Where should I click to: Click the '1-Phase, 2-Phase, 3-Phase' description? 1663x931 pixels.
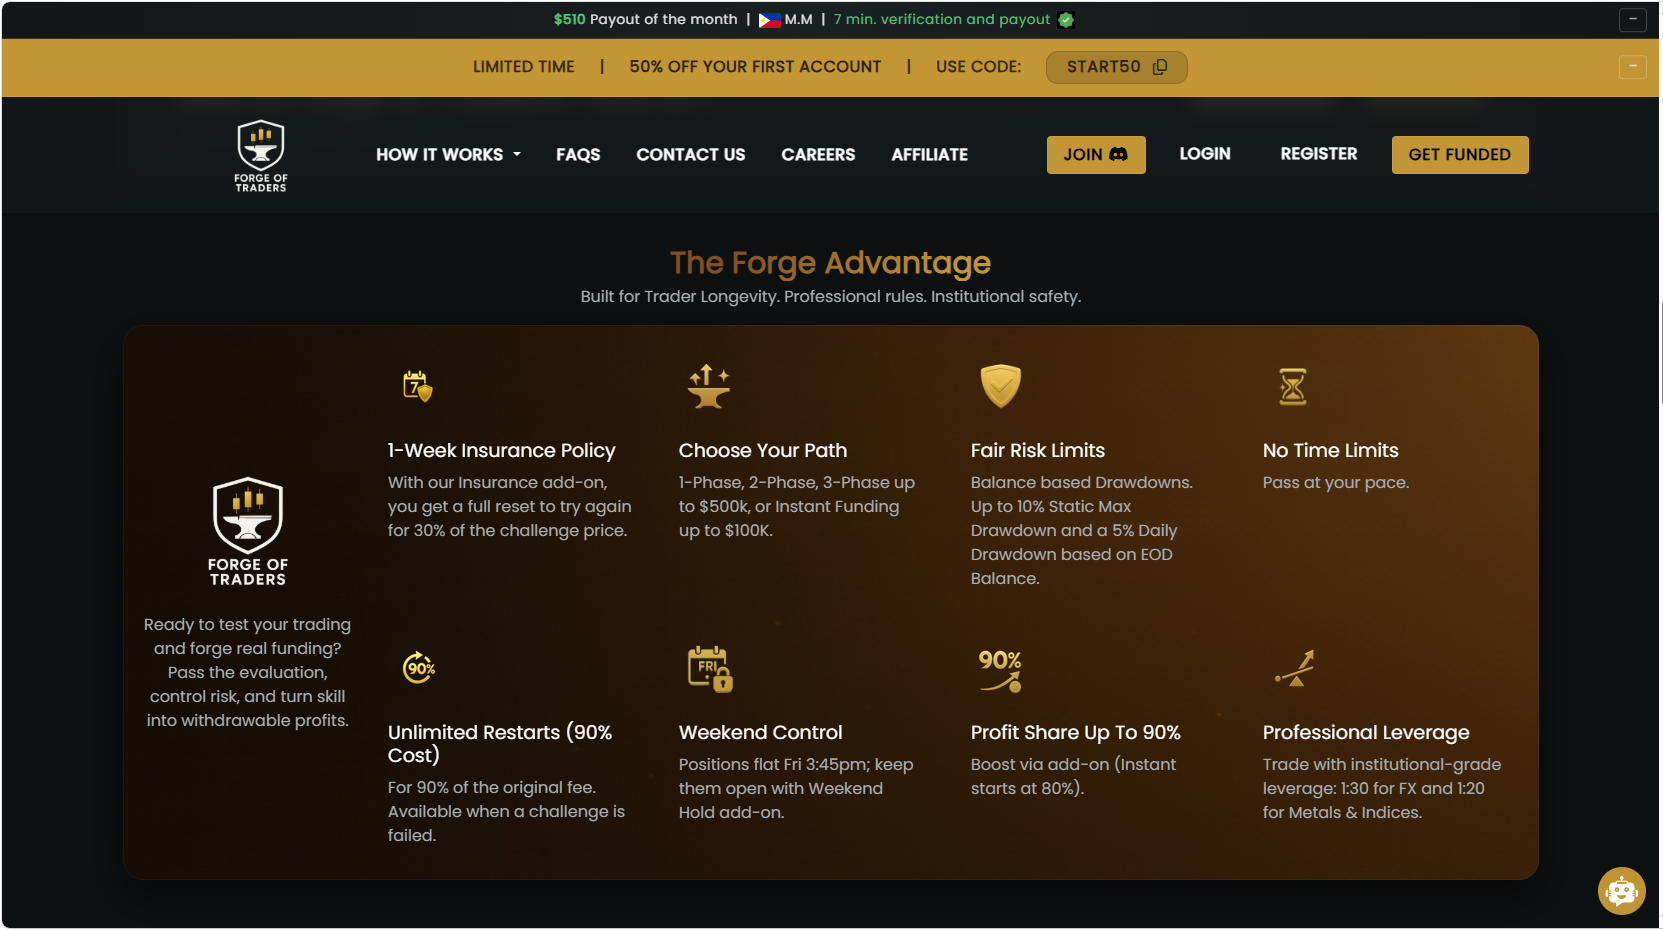click(x=797, y=507)
